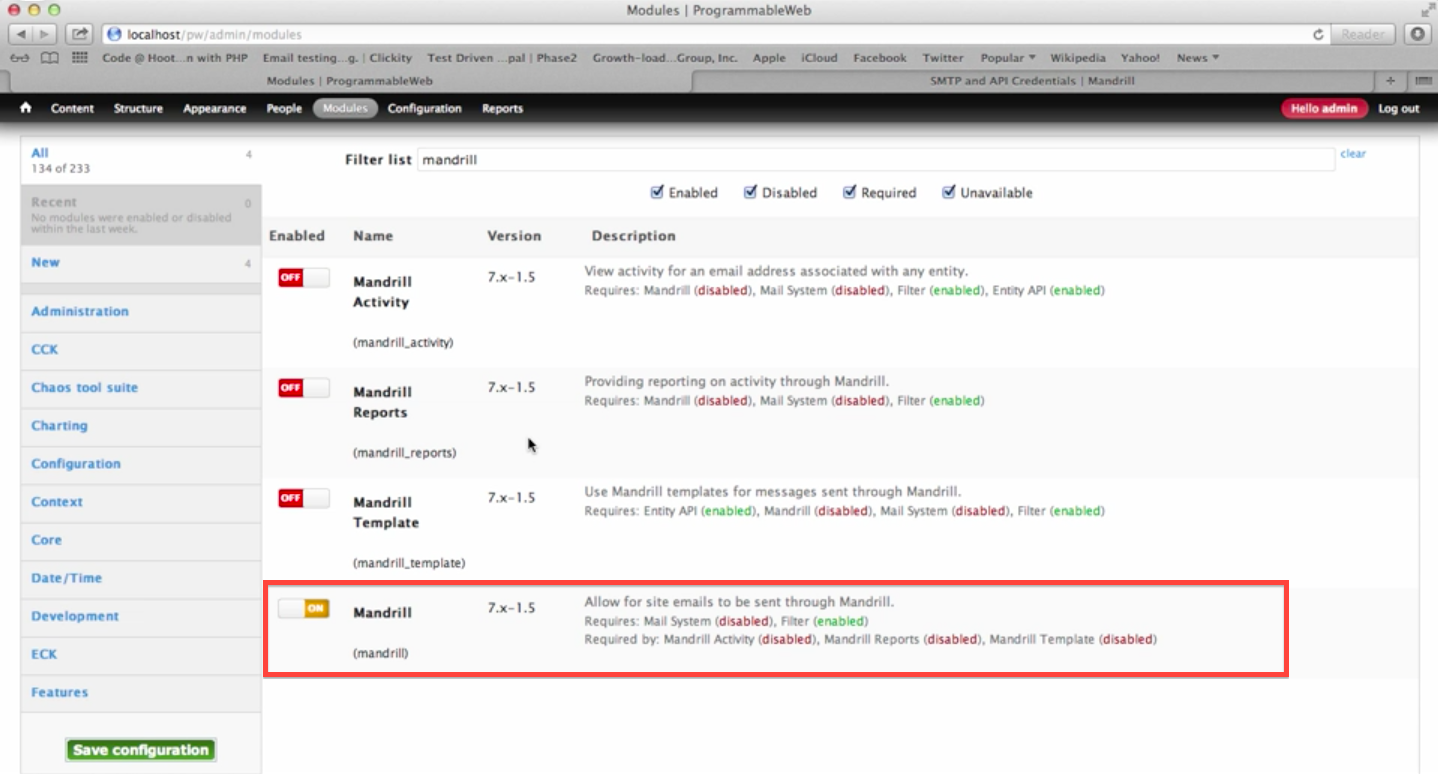Screen dimensions: 1438x774
Task: Click Hello admin user button
Action: (1325, 108)
